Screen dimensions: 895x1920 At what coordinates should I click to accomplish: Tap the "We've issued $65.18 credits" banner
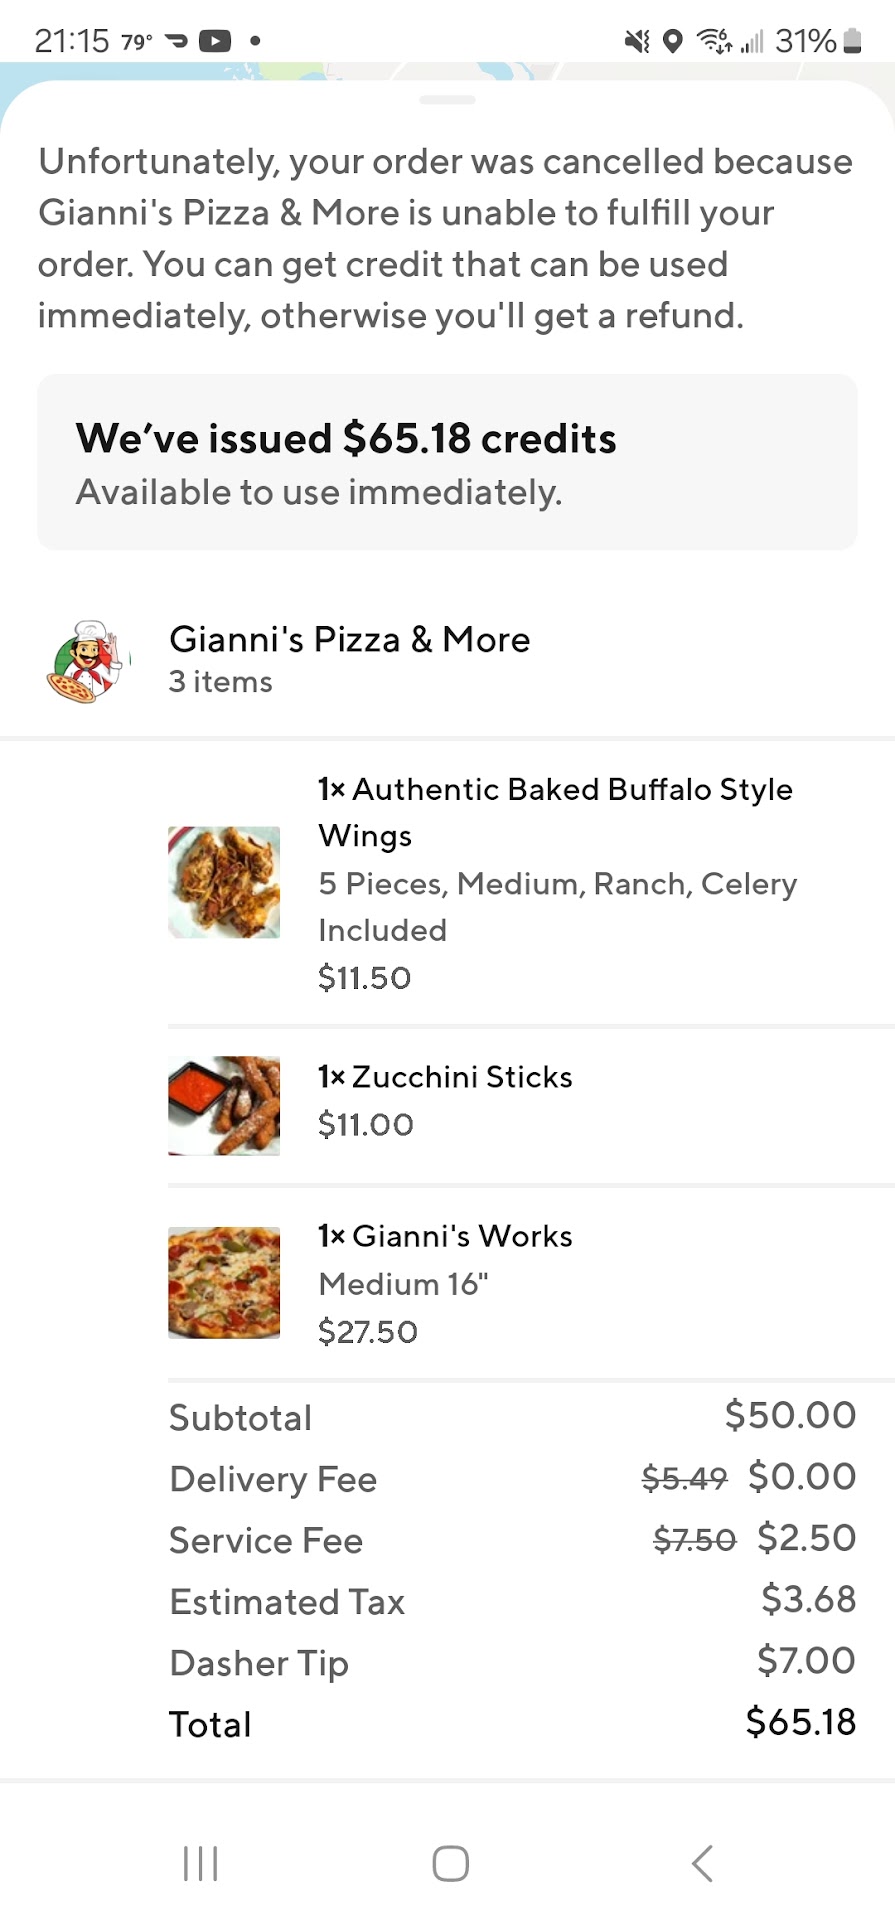tap(447, 462)
